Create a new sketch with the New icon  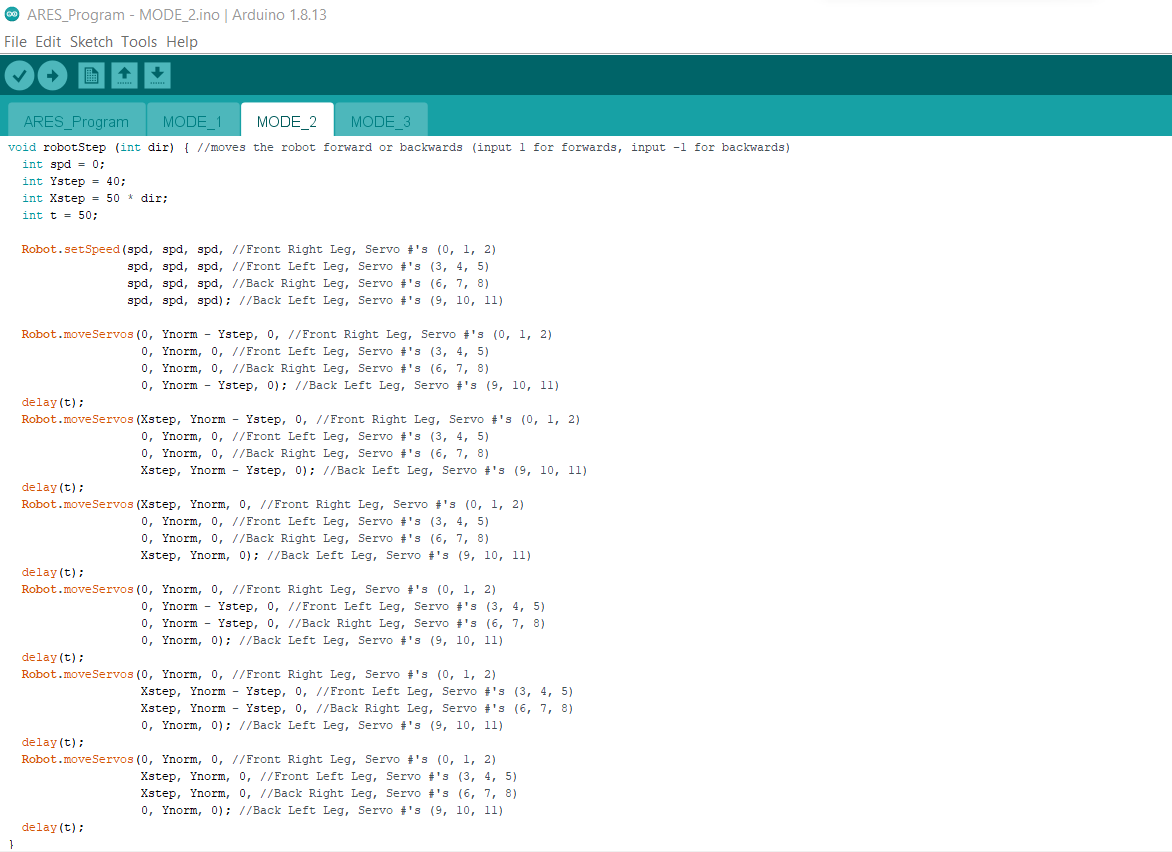click(90, 75)
